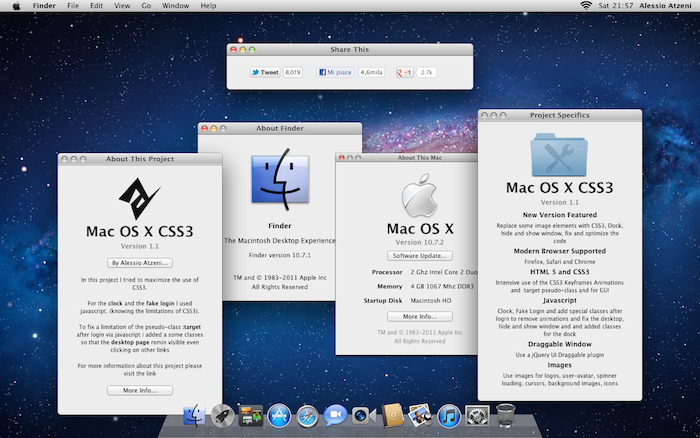This screenshot has width=700, height=438.
Task: Click the Project Specifics title bar
Action: point(560,115)
